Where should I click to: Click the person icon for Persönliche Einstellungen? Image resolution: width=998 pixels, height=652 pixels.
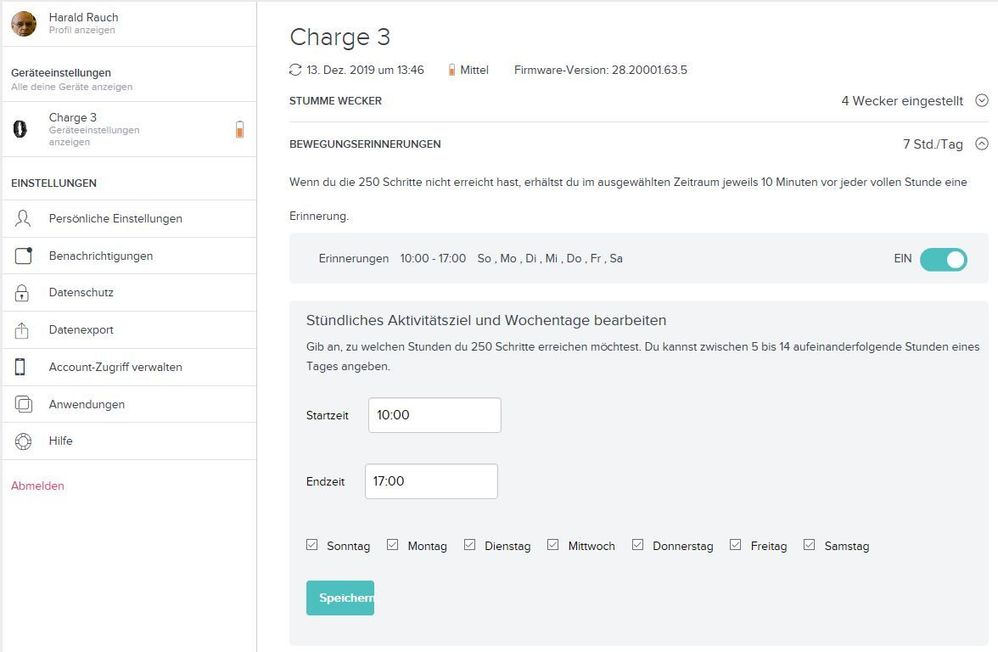[x=23, y=218]
